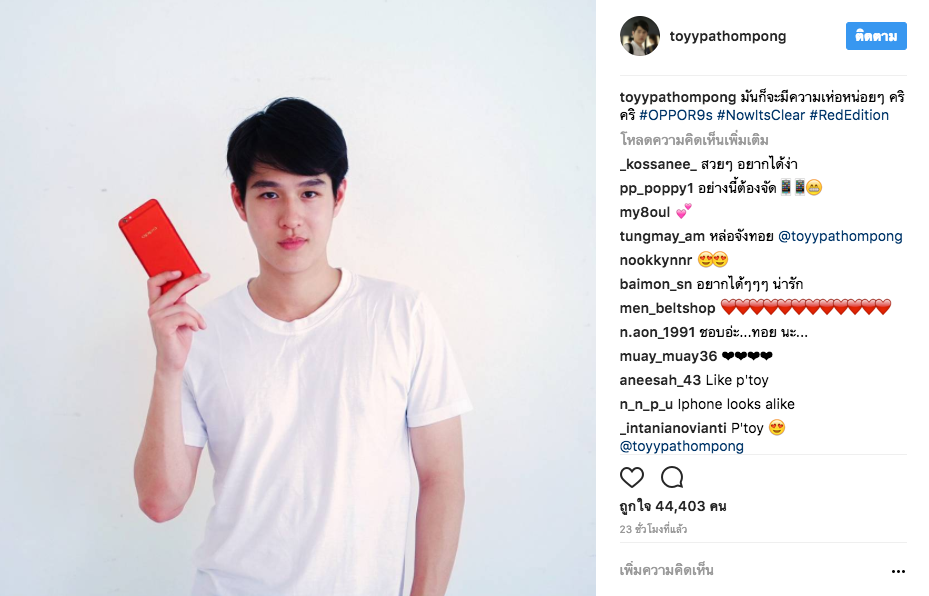
Task: Open the post photo of red phone
Action: click(x=298, y=298)
